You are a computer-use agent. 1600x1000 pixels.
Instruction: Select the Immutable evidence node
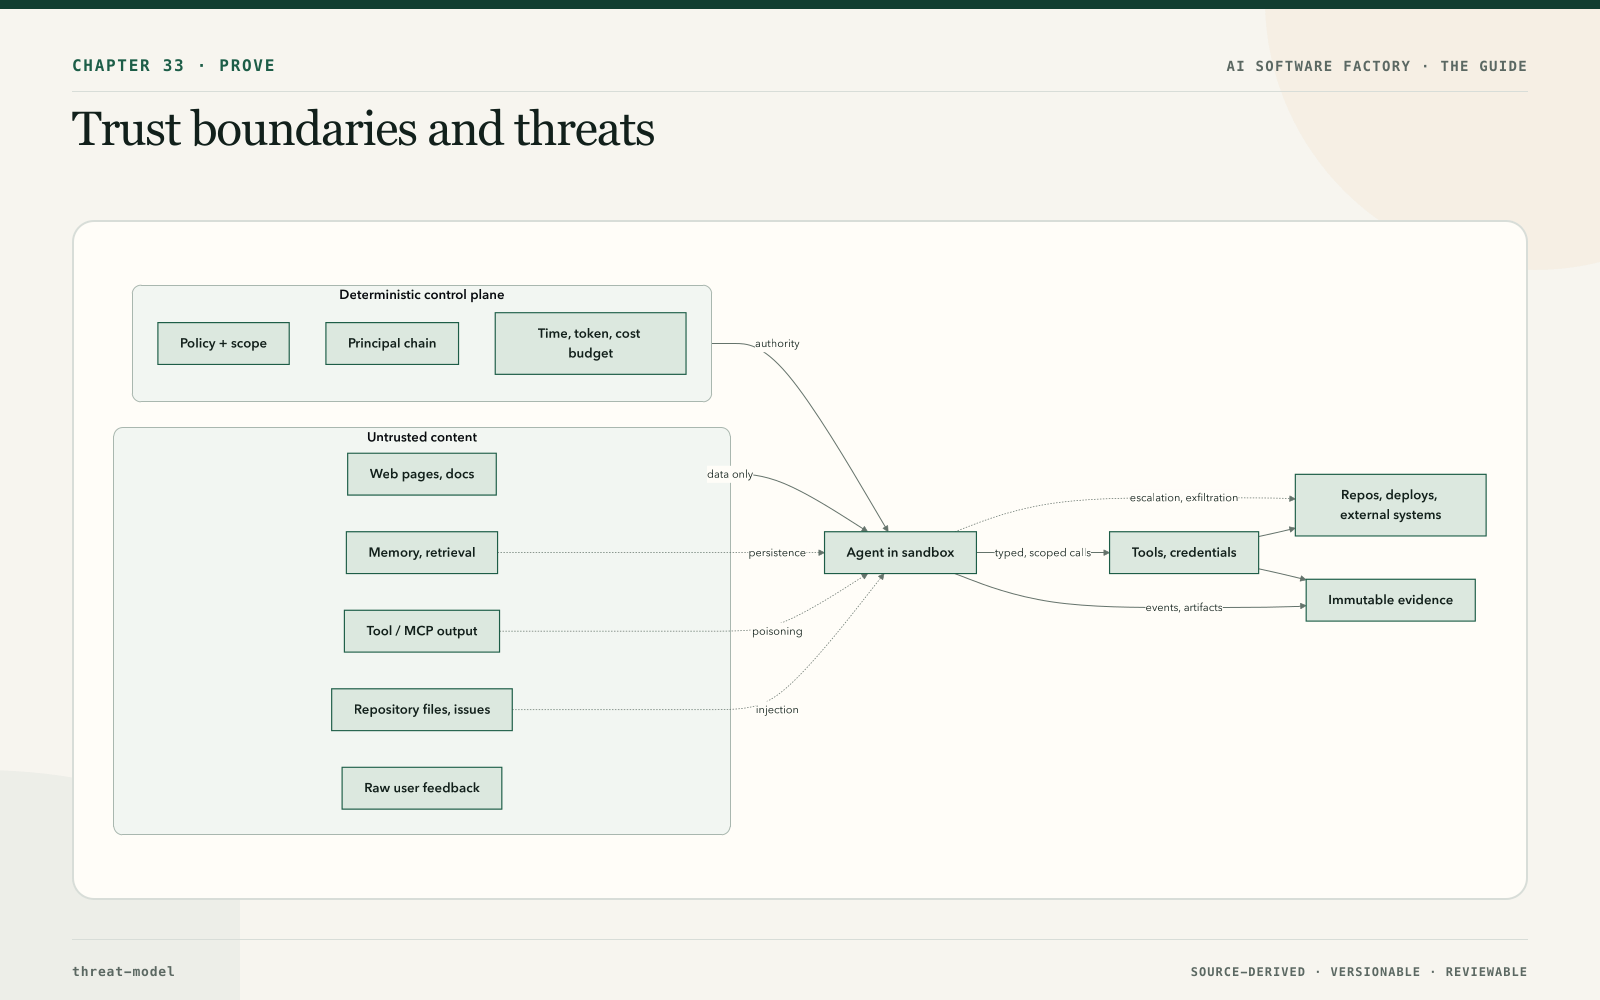point(1390,600)
